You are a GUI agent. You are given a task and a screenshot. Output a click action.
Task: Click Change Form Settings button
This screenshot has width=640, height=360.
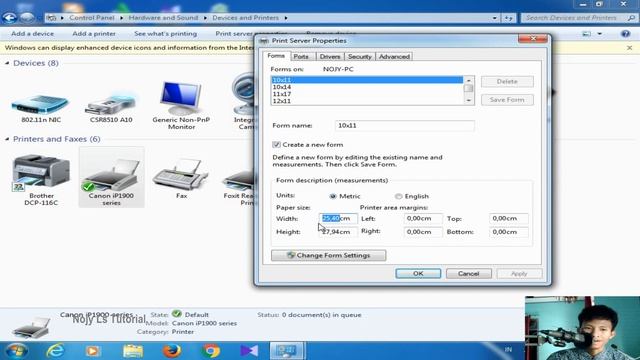click(x=329, y=256)
